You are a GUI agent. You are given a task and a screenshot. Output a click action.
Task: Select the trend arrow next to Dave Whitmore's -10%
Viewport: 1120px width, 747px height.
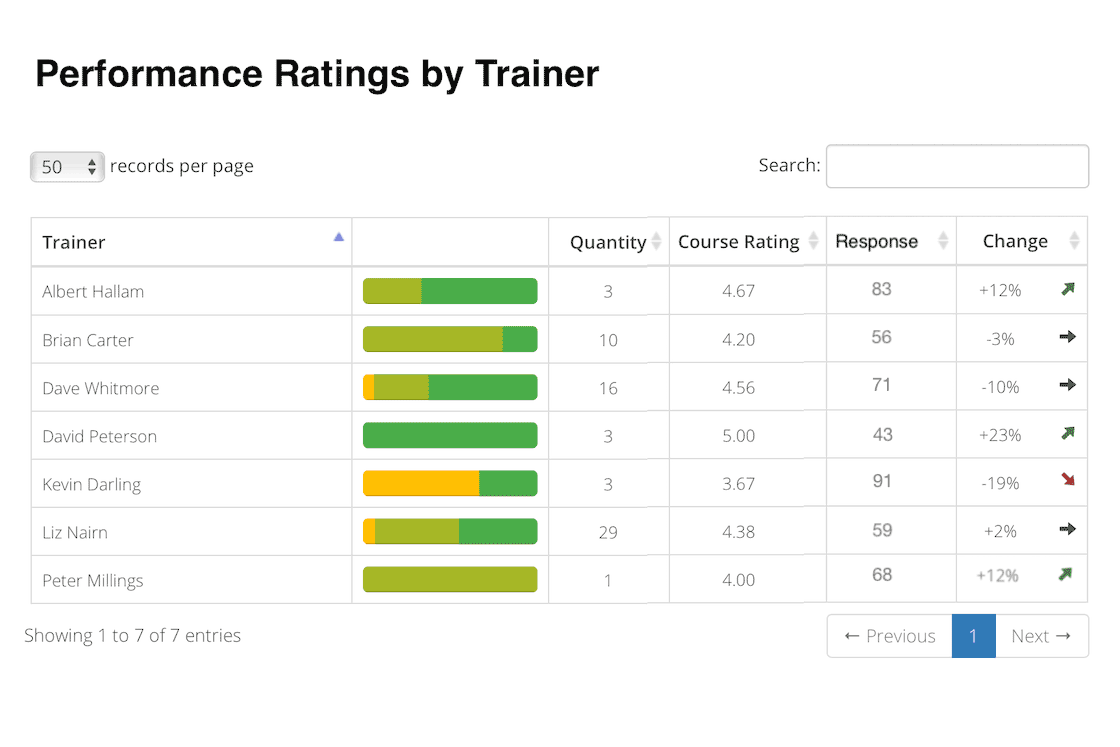tap(1068, 385)
